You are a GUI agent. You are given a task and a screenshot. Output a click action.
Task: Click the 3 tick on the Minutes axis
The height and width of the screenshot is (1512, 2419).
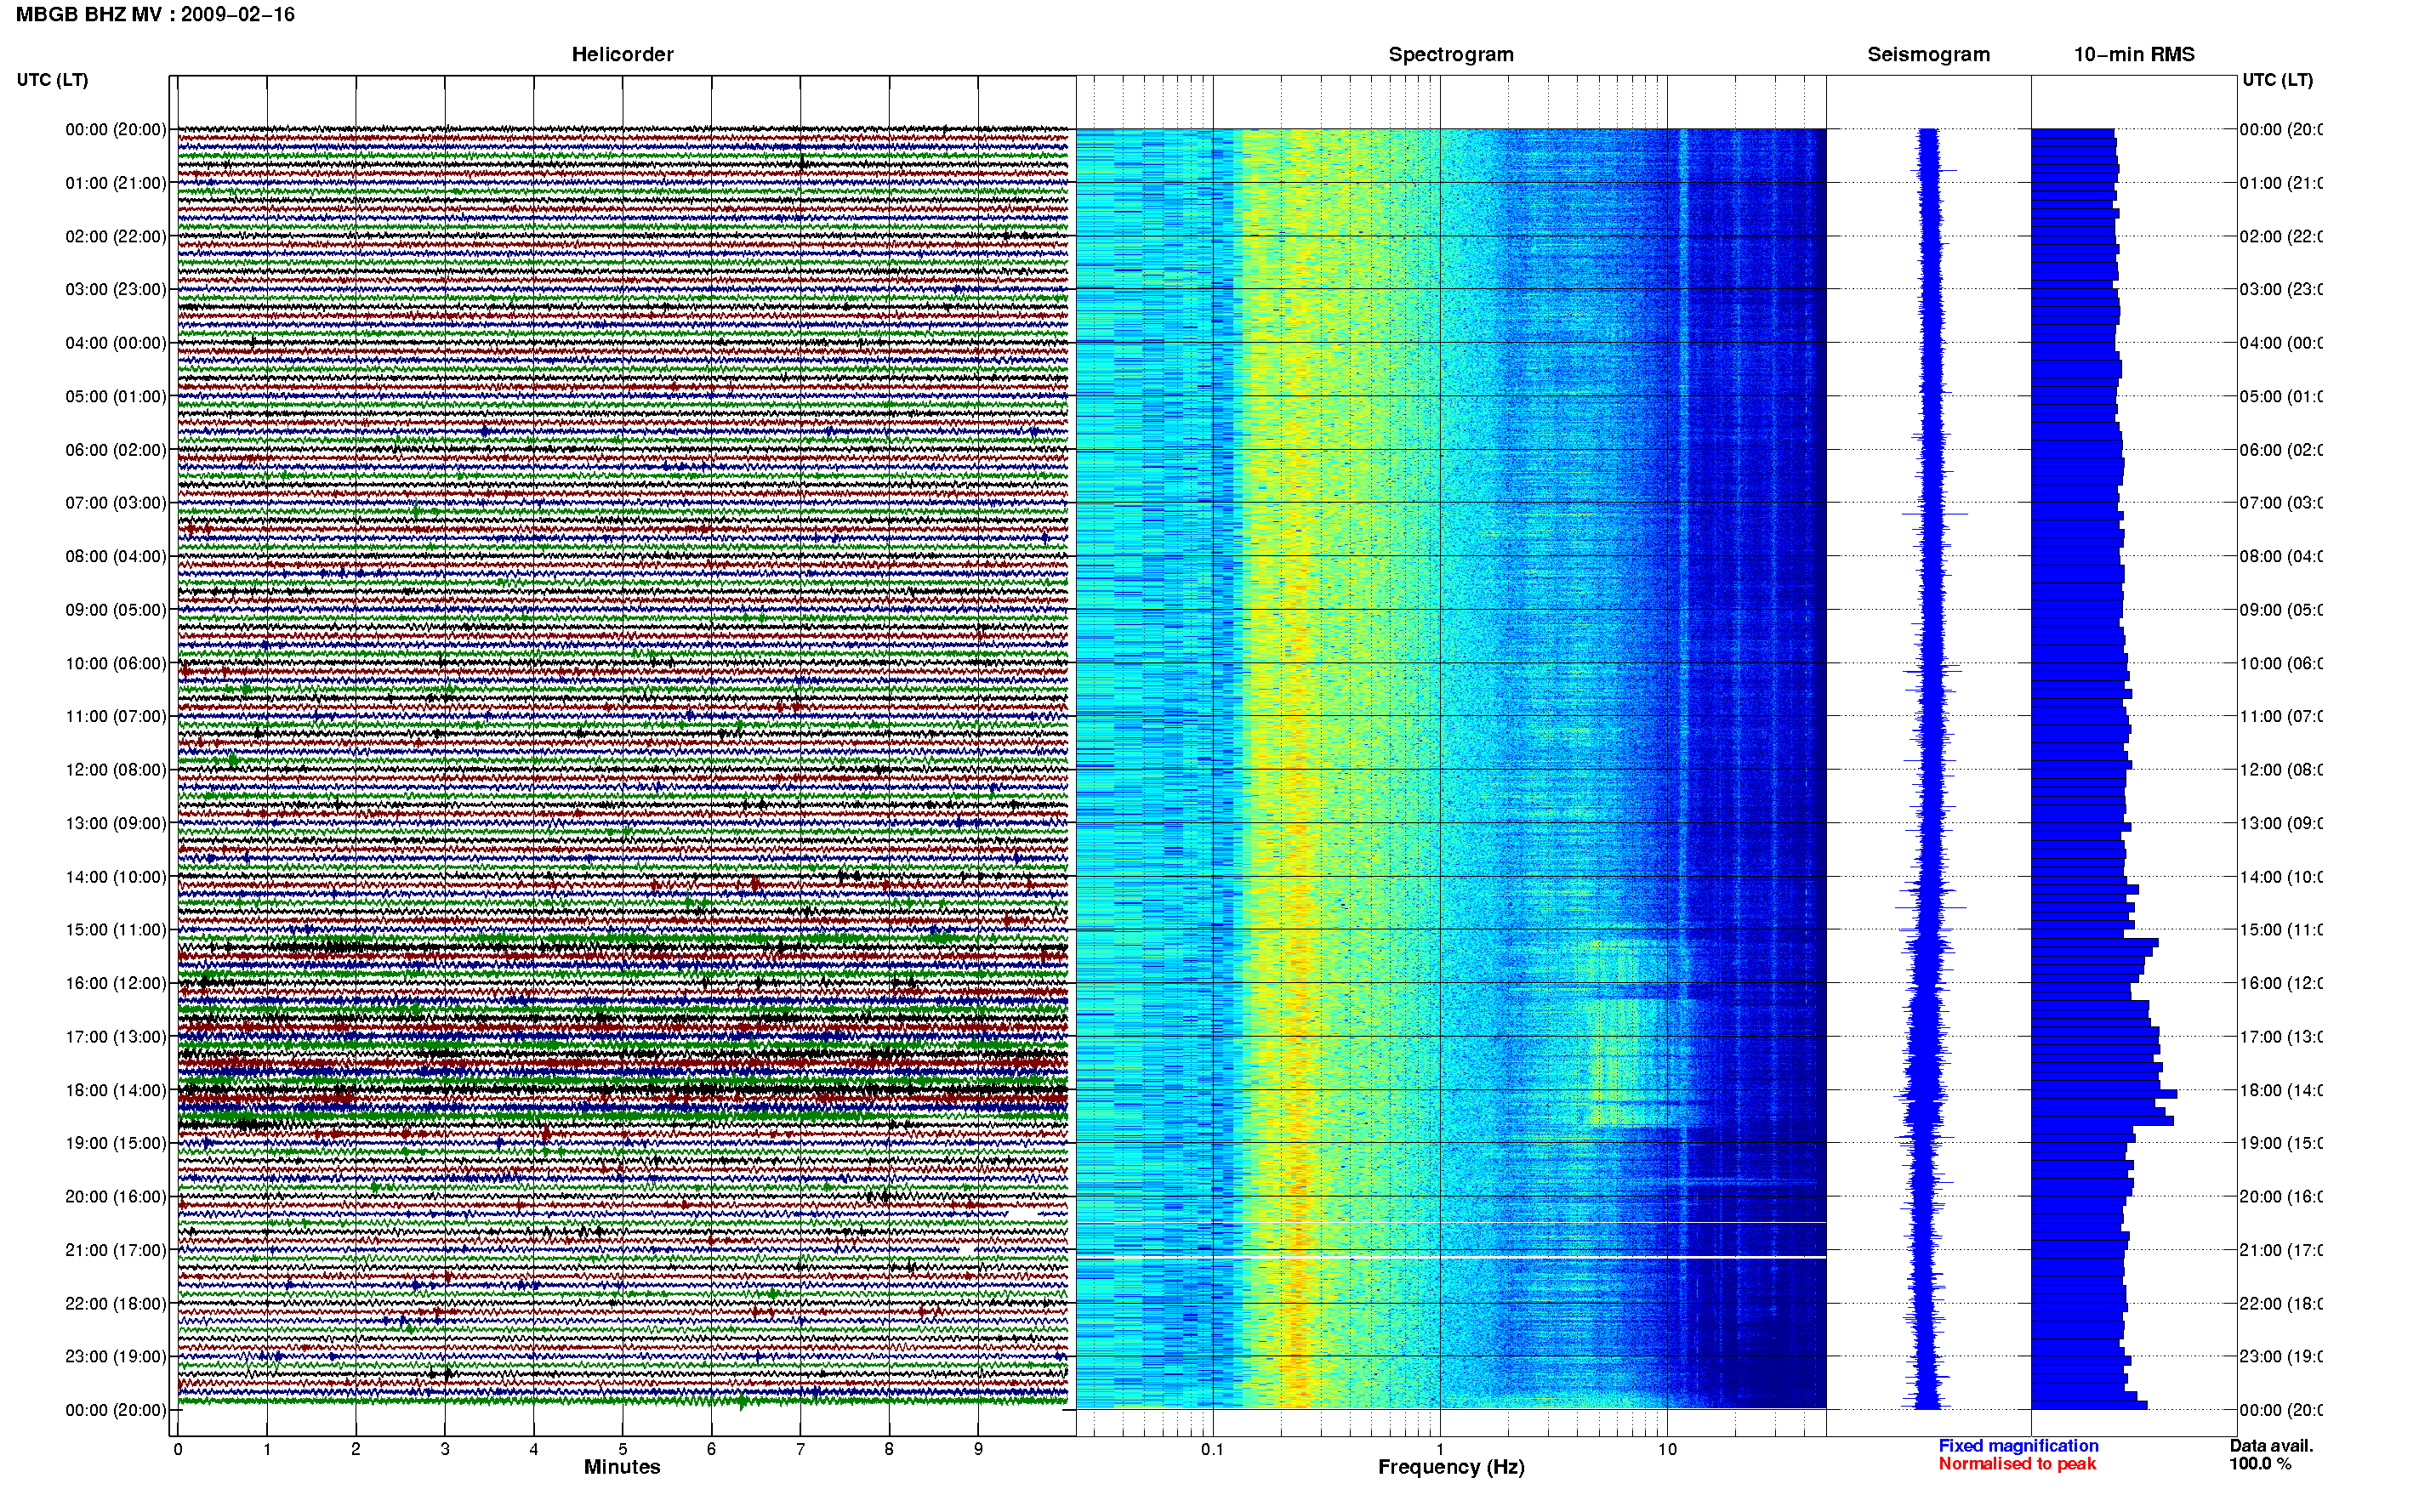click(x=445, y=1449)
